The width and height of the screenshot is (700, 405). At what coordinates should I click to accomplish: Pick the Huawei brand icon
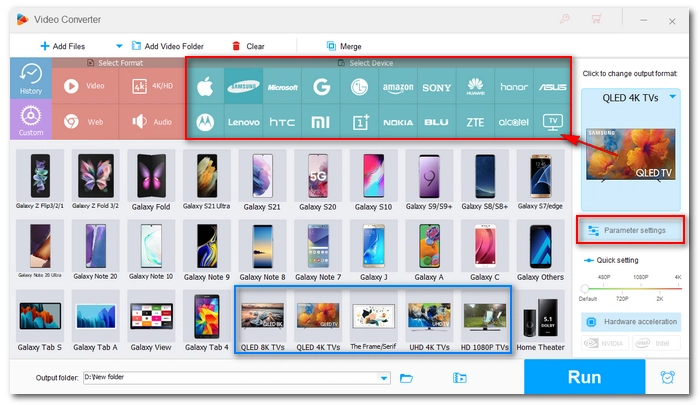coord(475,87)
